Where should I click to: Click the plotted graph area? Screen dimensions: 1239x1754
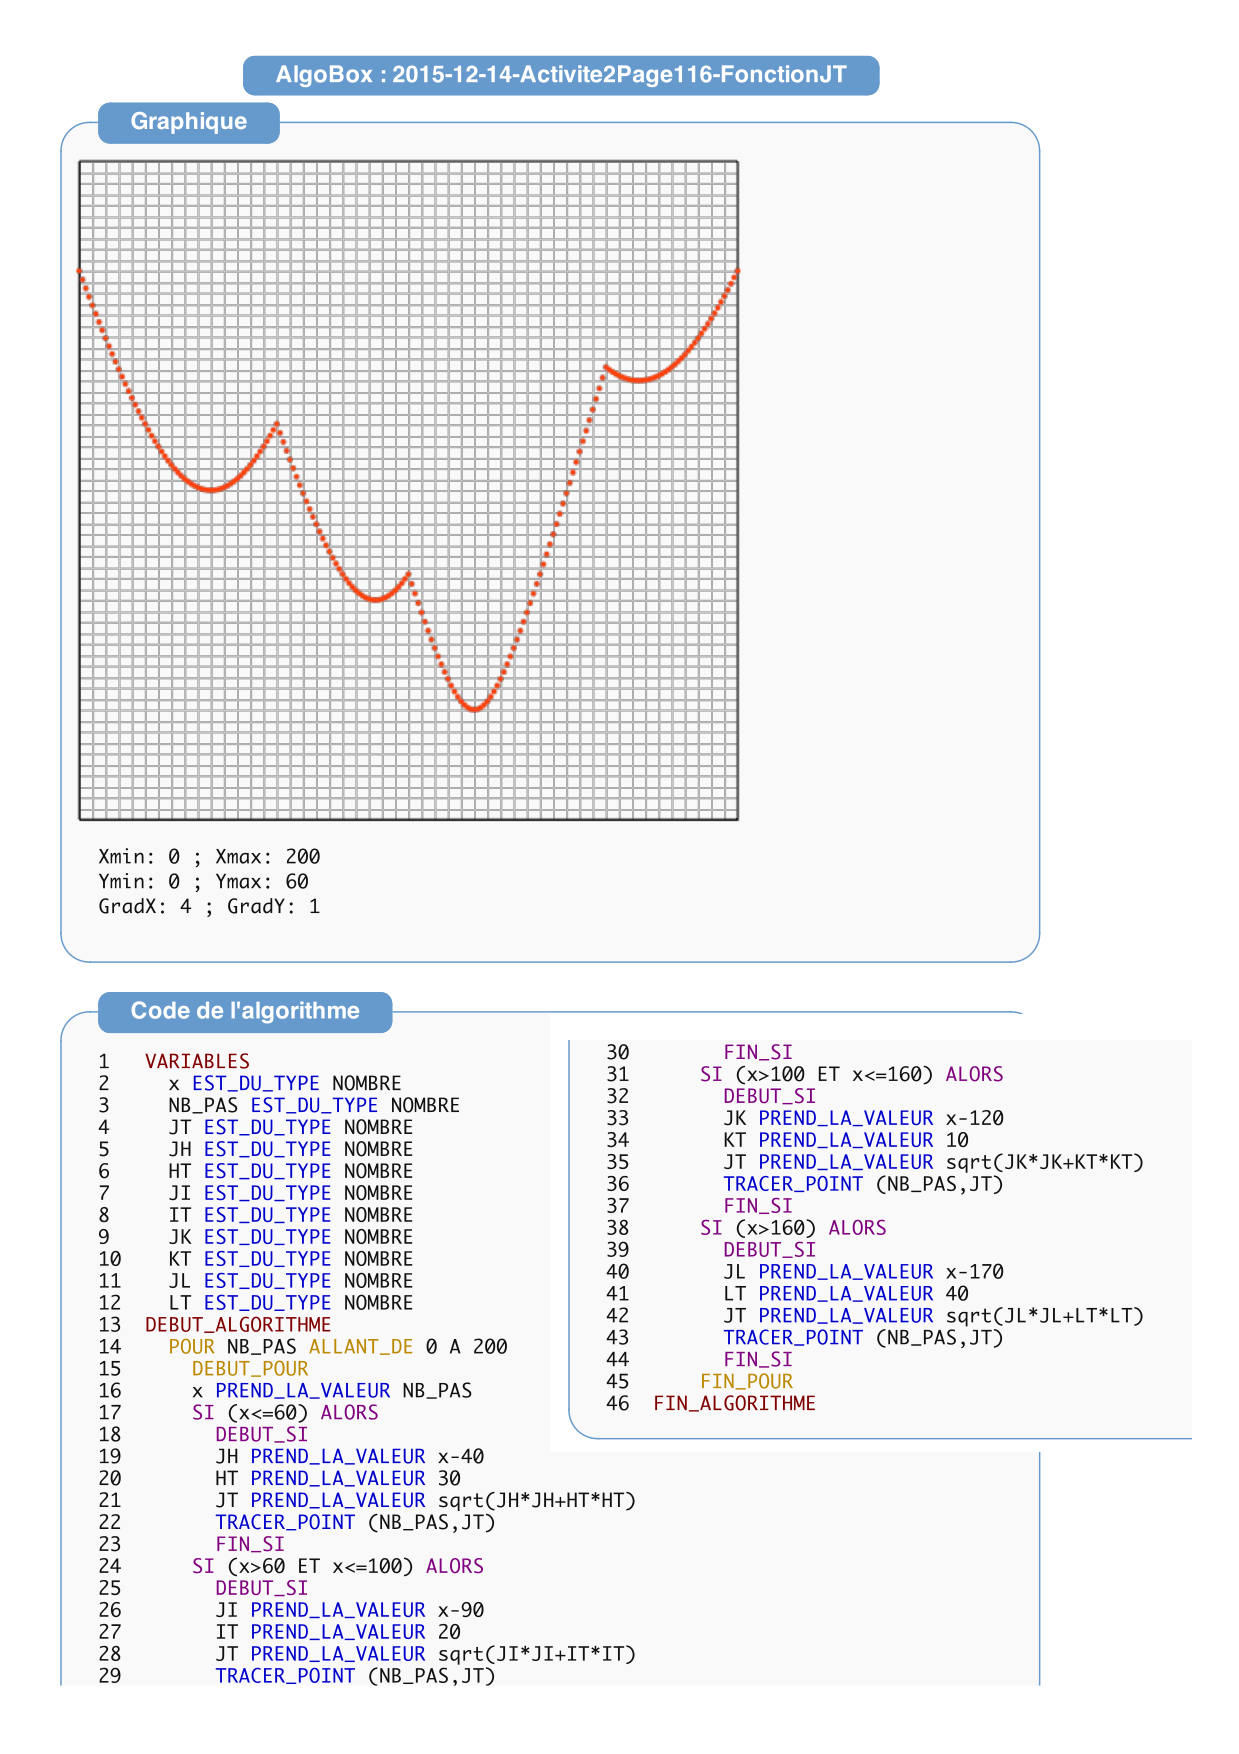coord(409,490)
